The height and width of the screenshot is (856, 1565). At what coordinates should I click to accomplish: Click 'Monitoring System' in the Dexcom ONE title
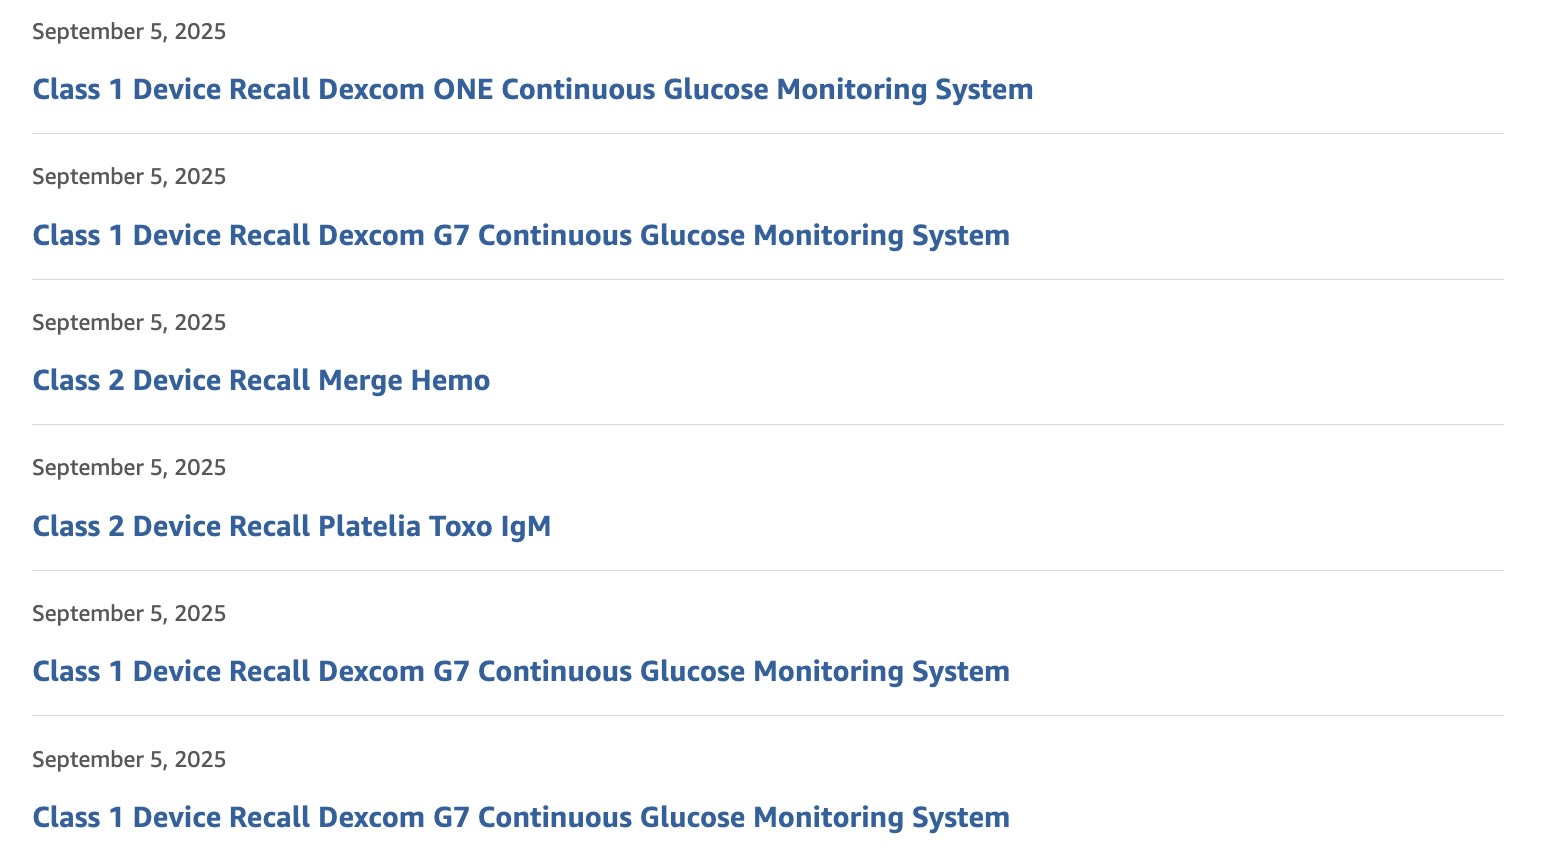click(905, 89)
